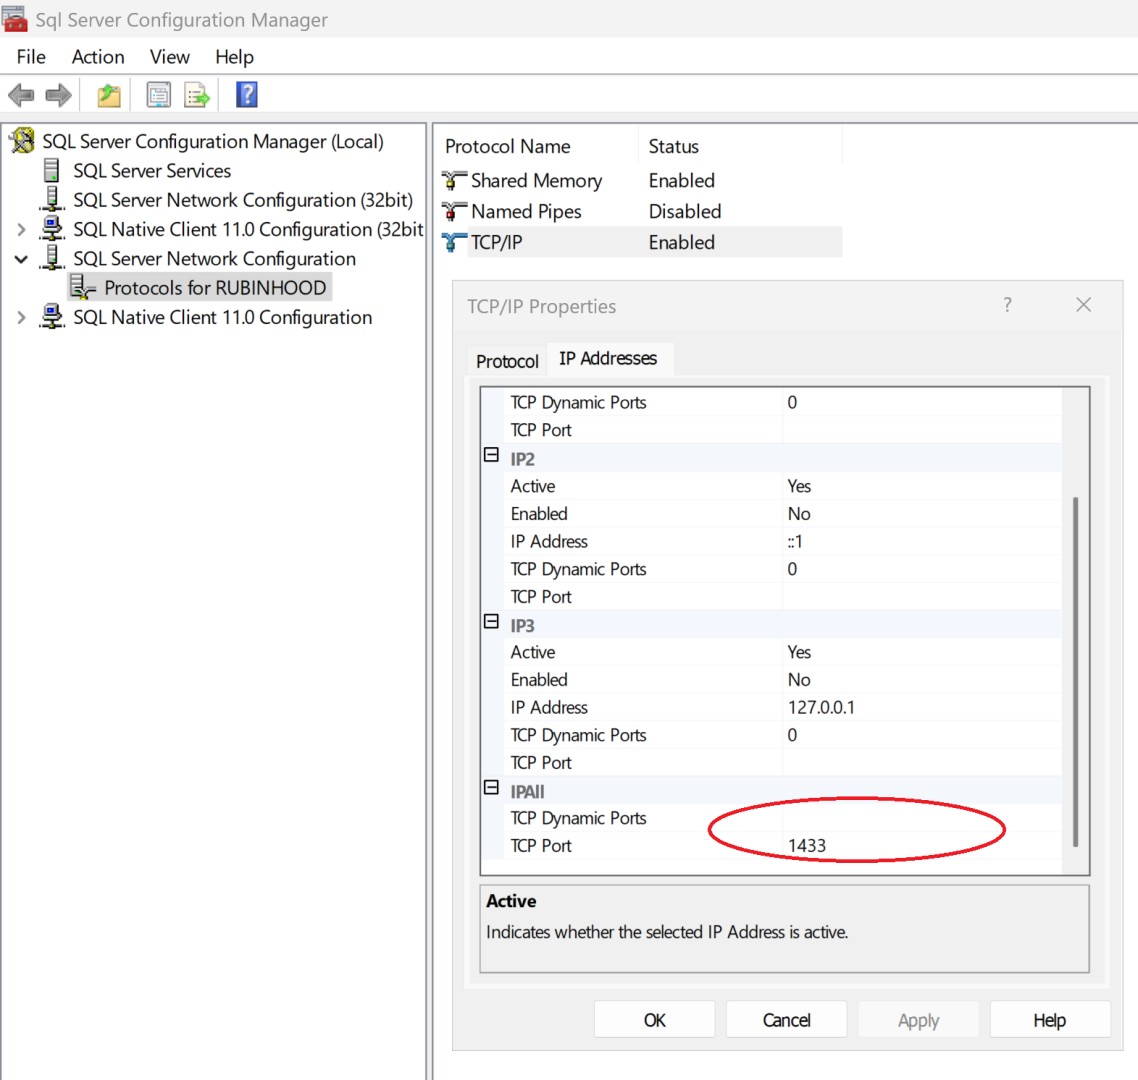Click the Help button in the dialog
This screenshot has width=1138, height=1080.
pyautogui.click(x=1049, y=1020)
